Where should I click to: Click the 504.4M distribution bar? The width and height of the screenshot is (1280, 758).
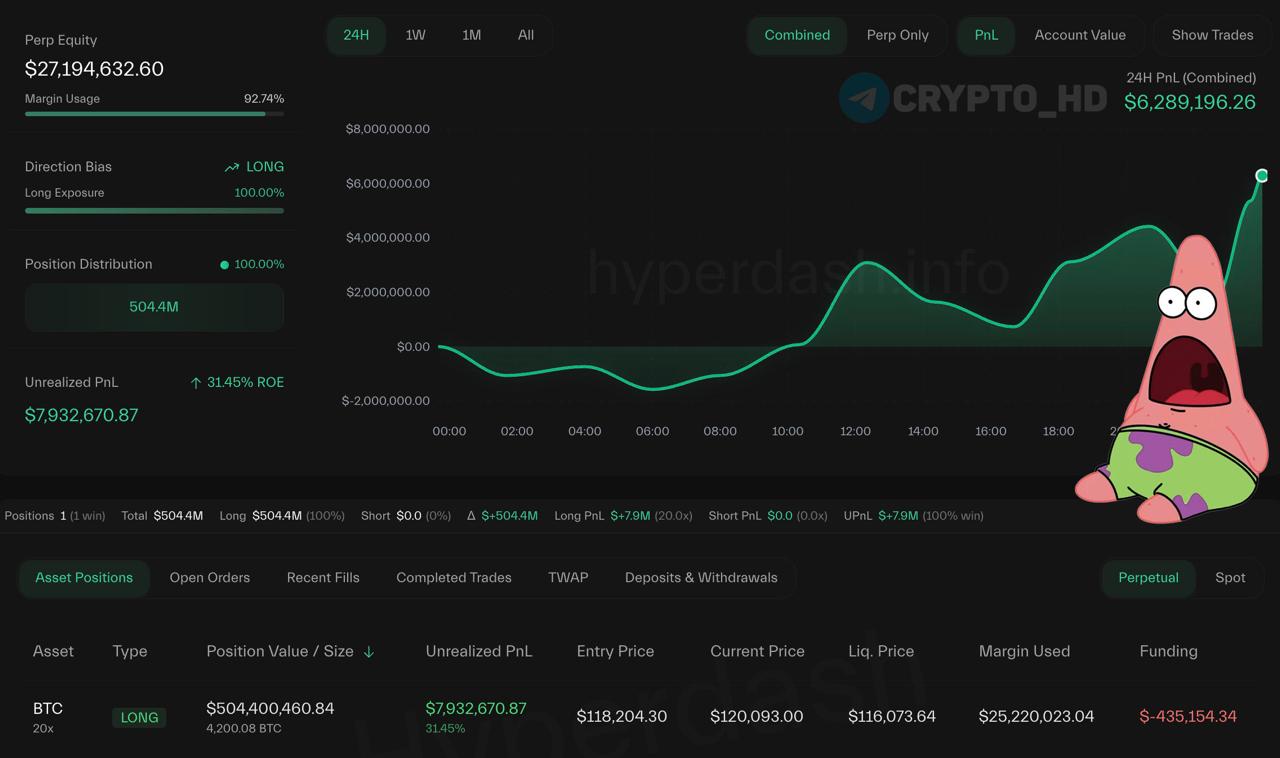coord(154,307)
